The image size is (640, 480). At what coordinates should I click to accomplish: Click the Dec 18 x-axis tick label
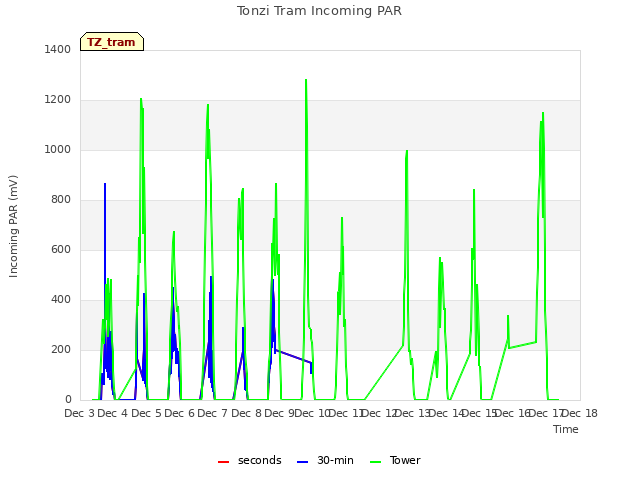point(580,413)
